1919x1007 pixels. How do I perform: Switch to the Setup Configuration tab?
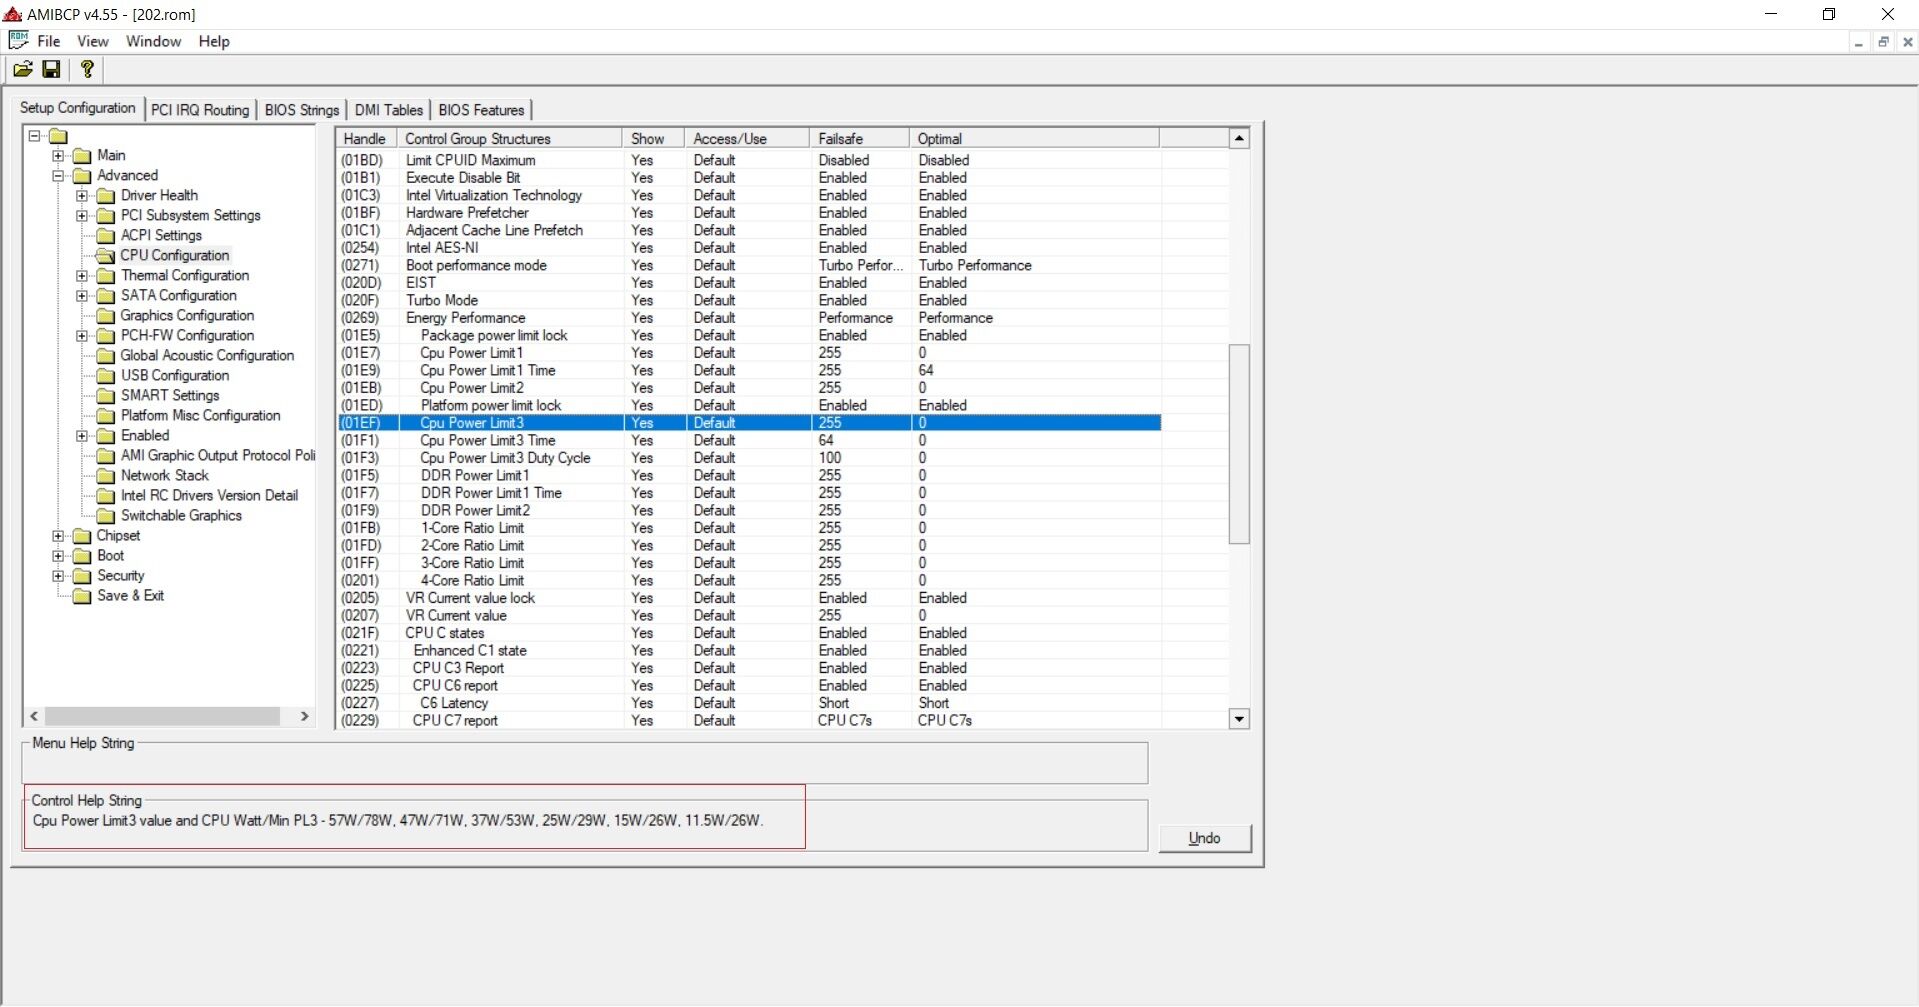(78, 108)
